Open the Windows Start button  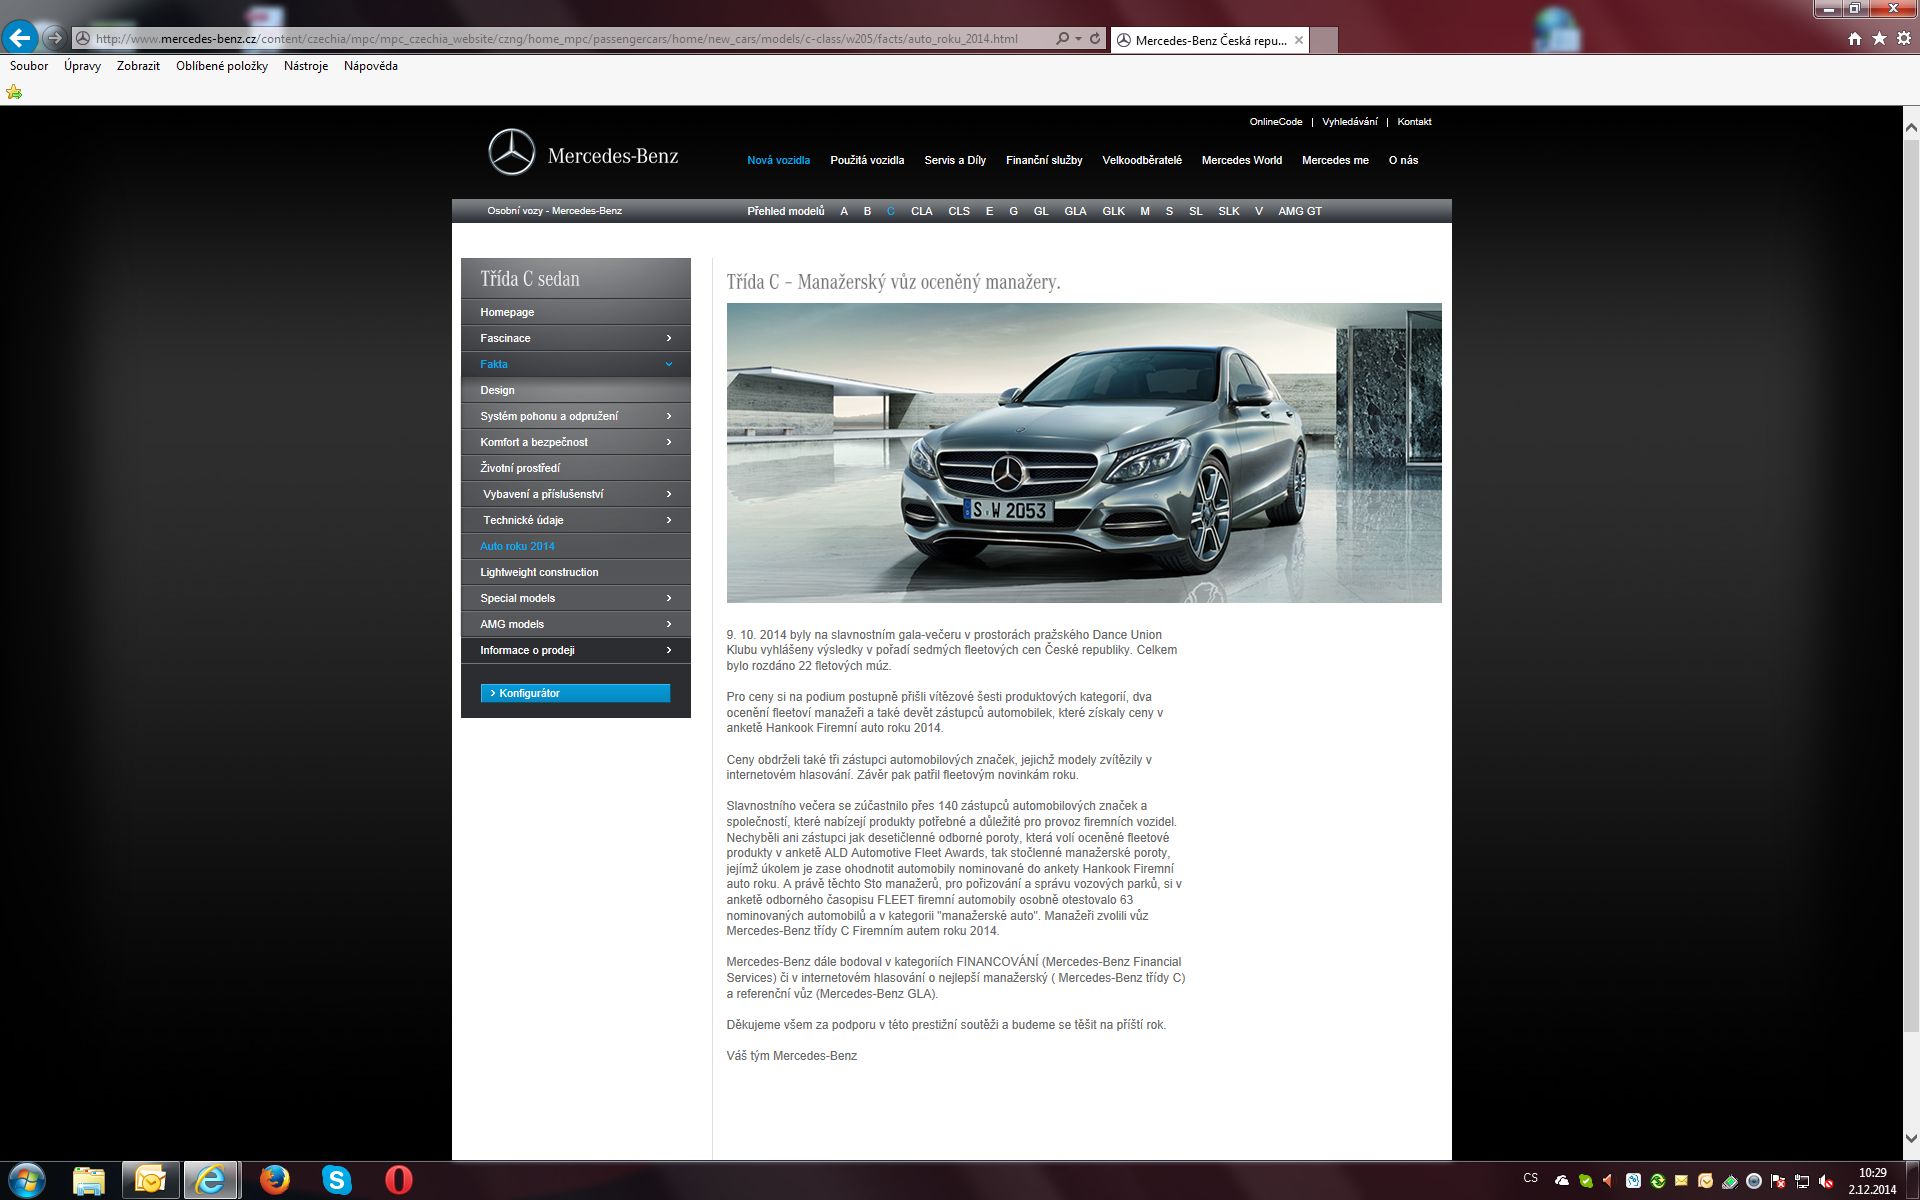pyautogui.click(x=25, y=1180)
